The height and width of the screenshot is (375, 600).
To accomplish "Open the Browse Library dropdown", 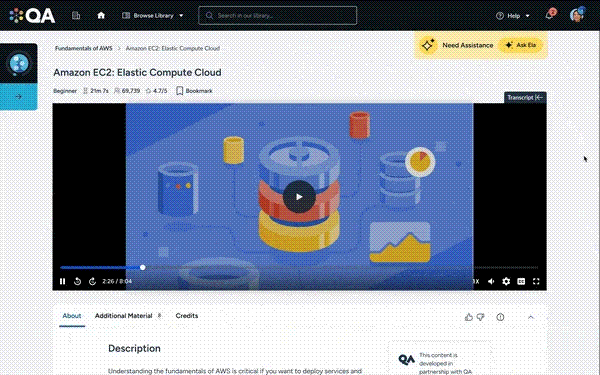I will pos(153,16).
